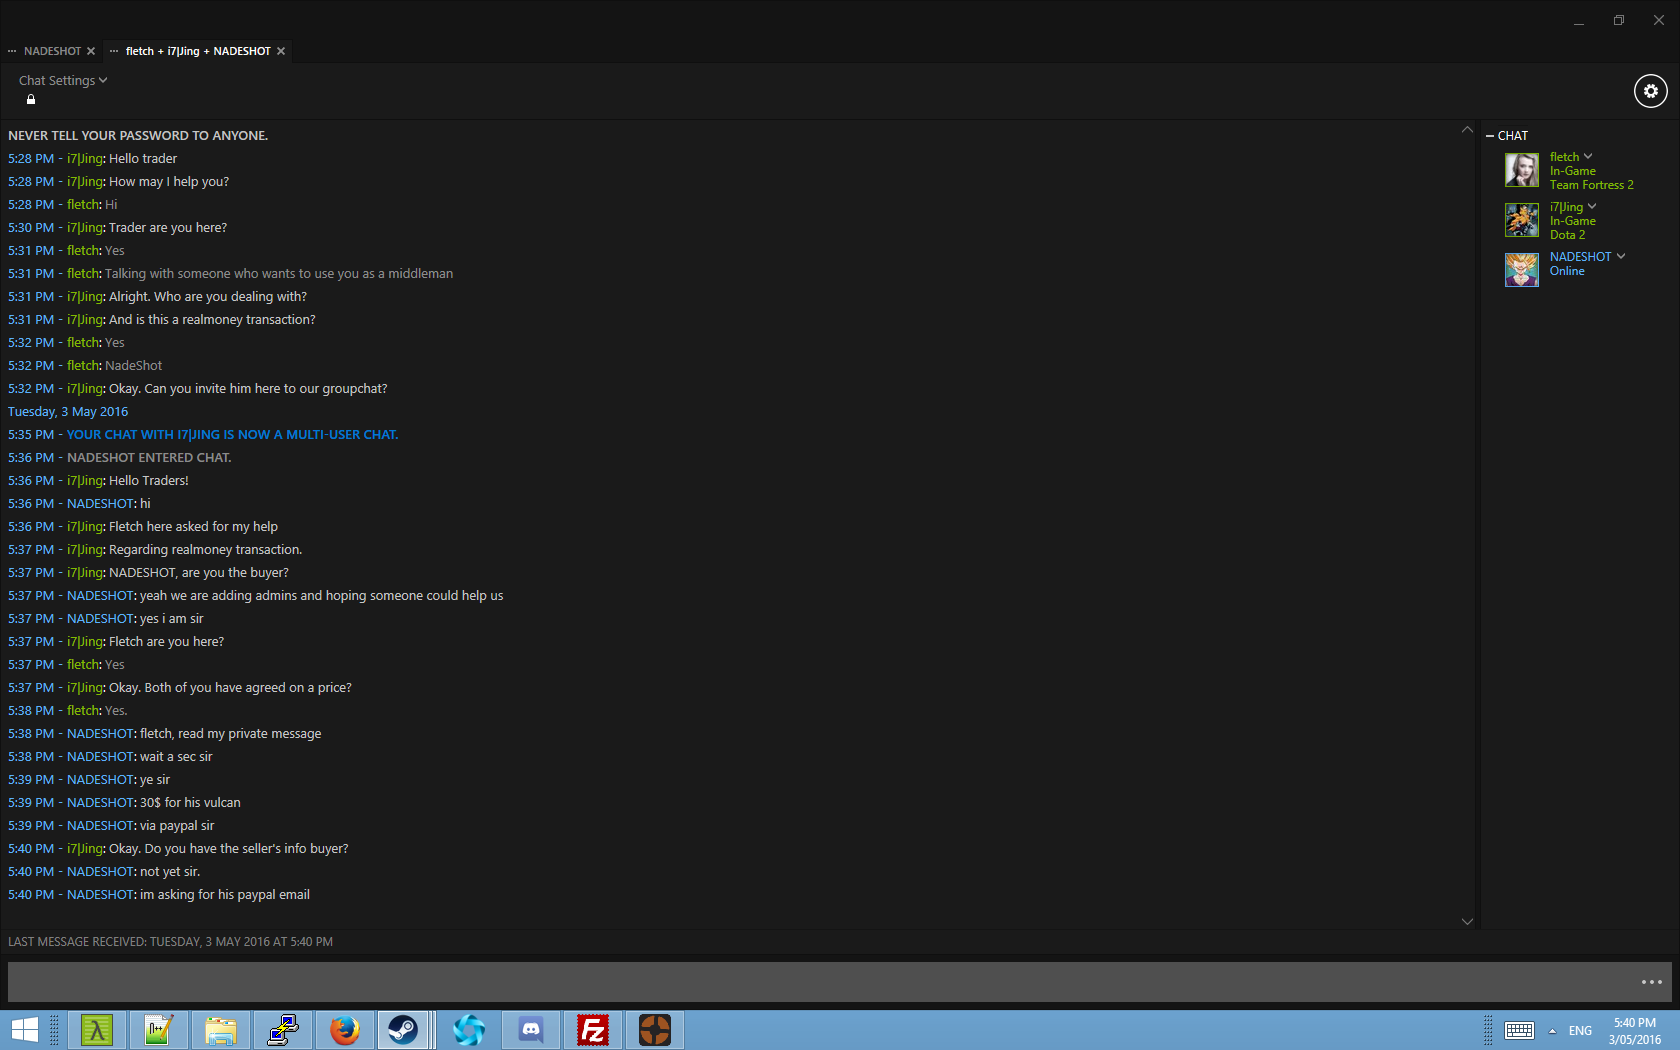The height and width of the screenshot is (1050, 1680).
Task: Switch to the NADESHOT chat tab
Action: [52, 51]
